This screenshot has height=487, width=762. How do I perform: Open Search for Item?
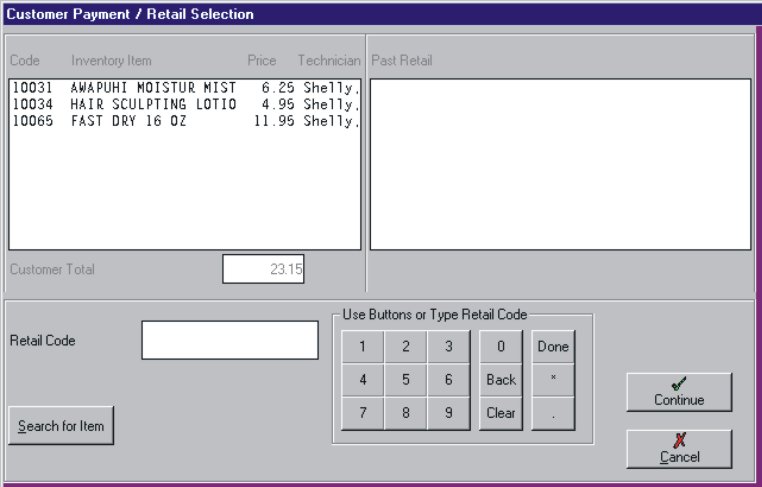tap(62, 426)
